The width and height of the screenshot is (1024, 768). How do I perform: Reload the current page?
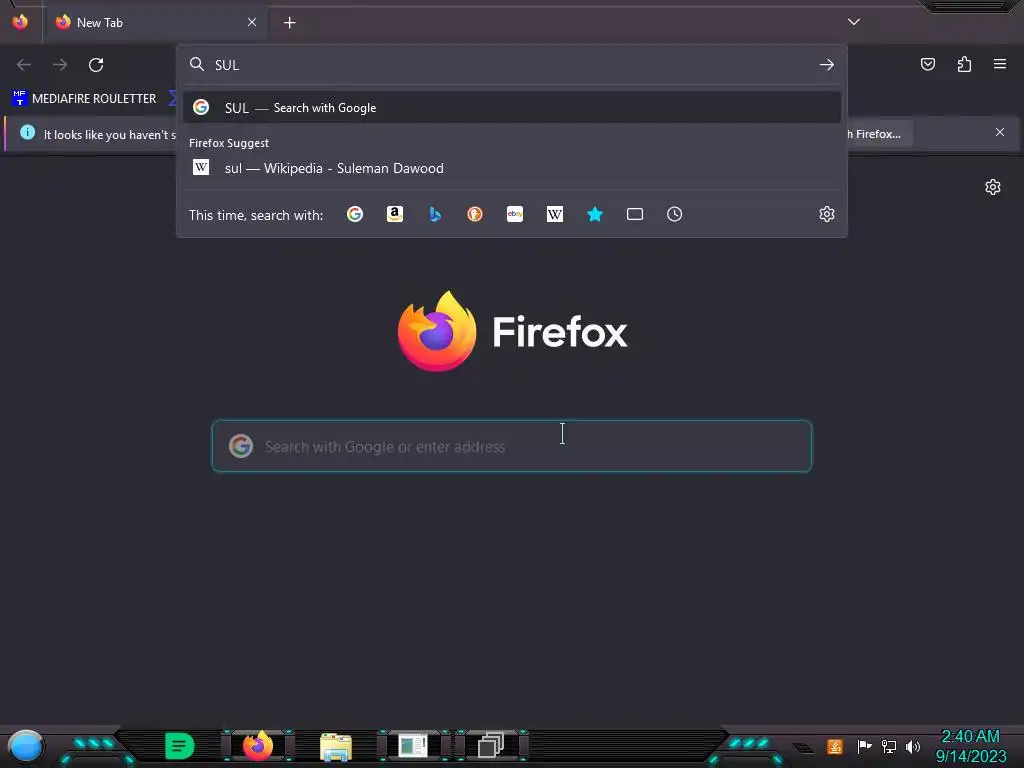[x=96, y=65]
